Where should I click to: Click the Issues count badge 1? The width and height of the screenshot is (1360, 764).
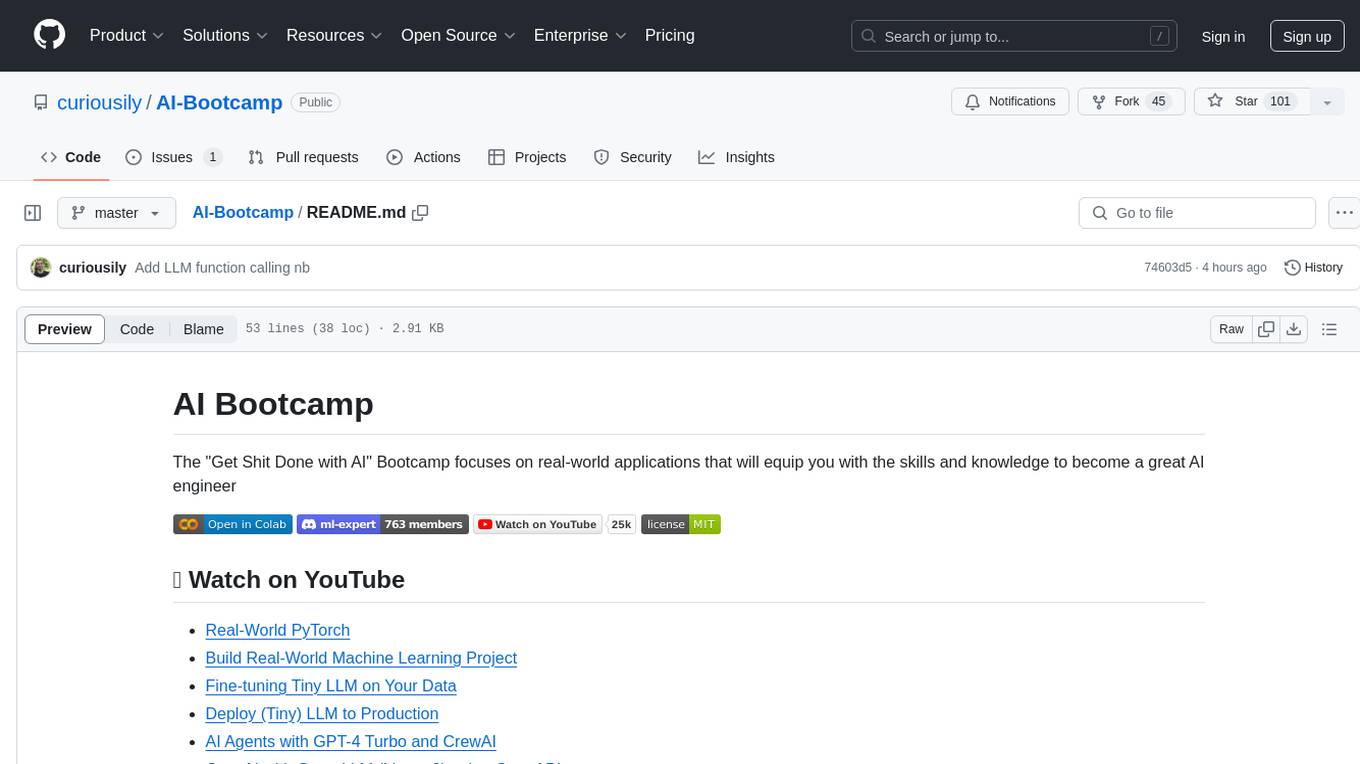pos(212,157)
